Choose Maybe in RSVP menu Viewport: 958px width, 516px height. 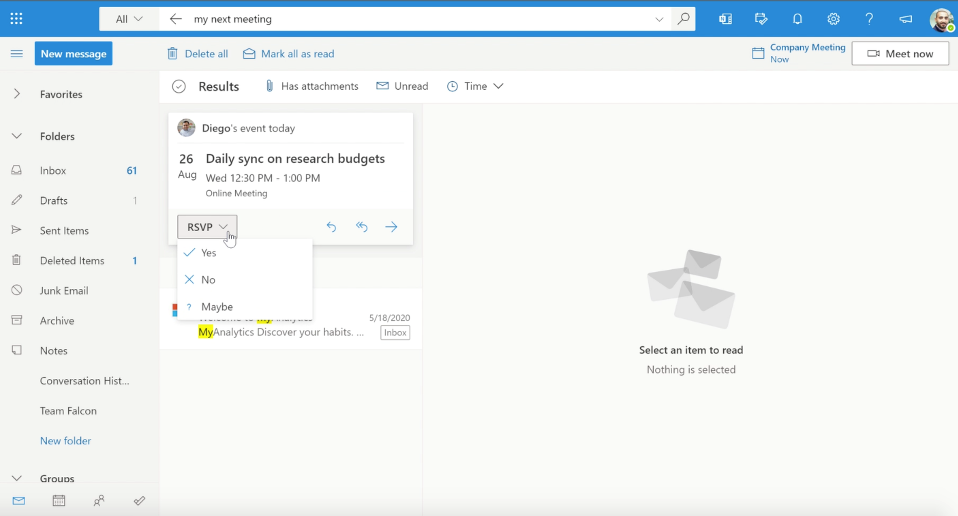pyautogui.click(x=244, y=307)
